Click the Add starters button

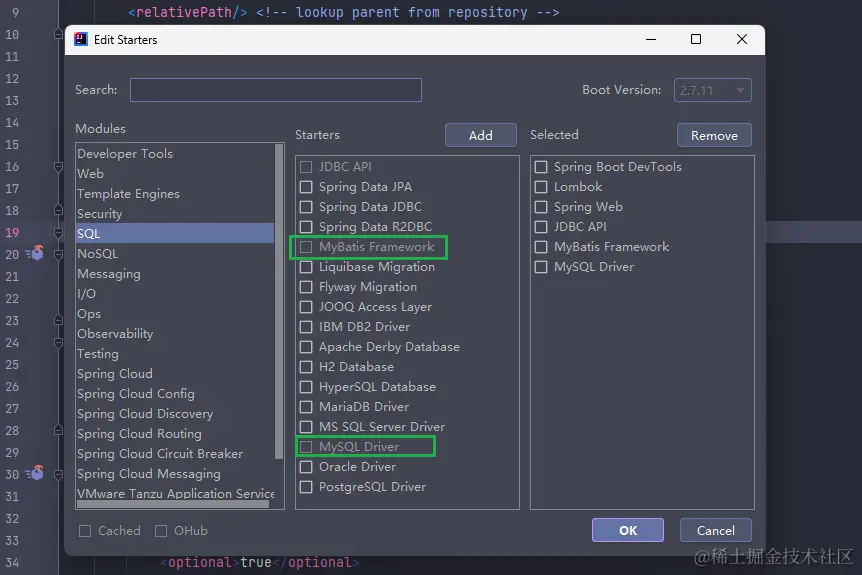(480, 135)
